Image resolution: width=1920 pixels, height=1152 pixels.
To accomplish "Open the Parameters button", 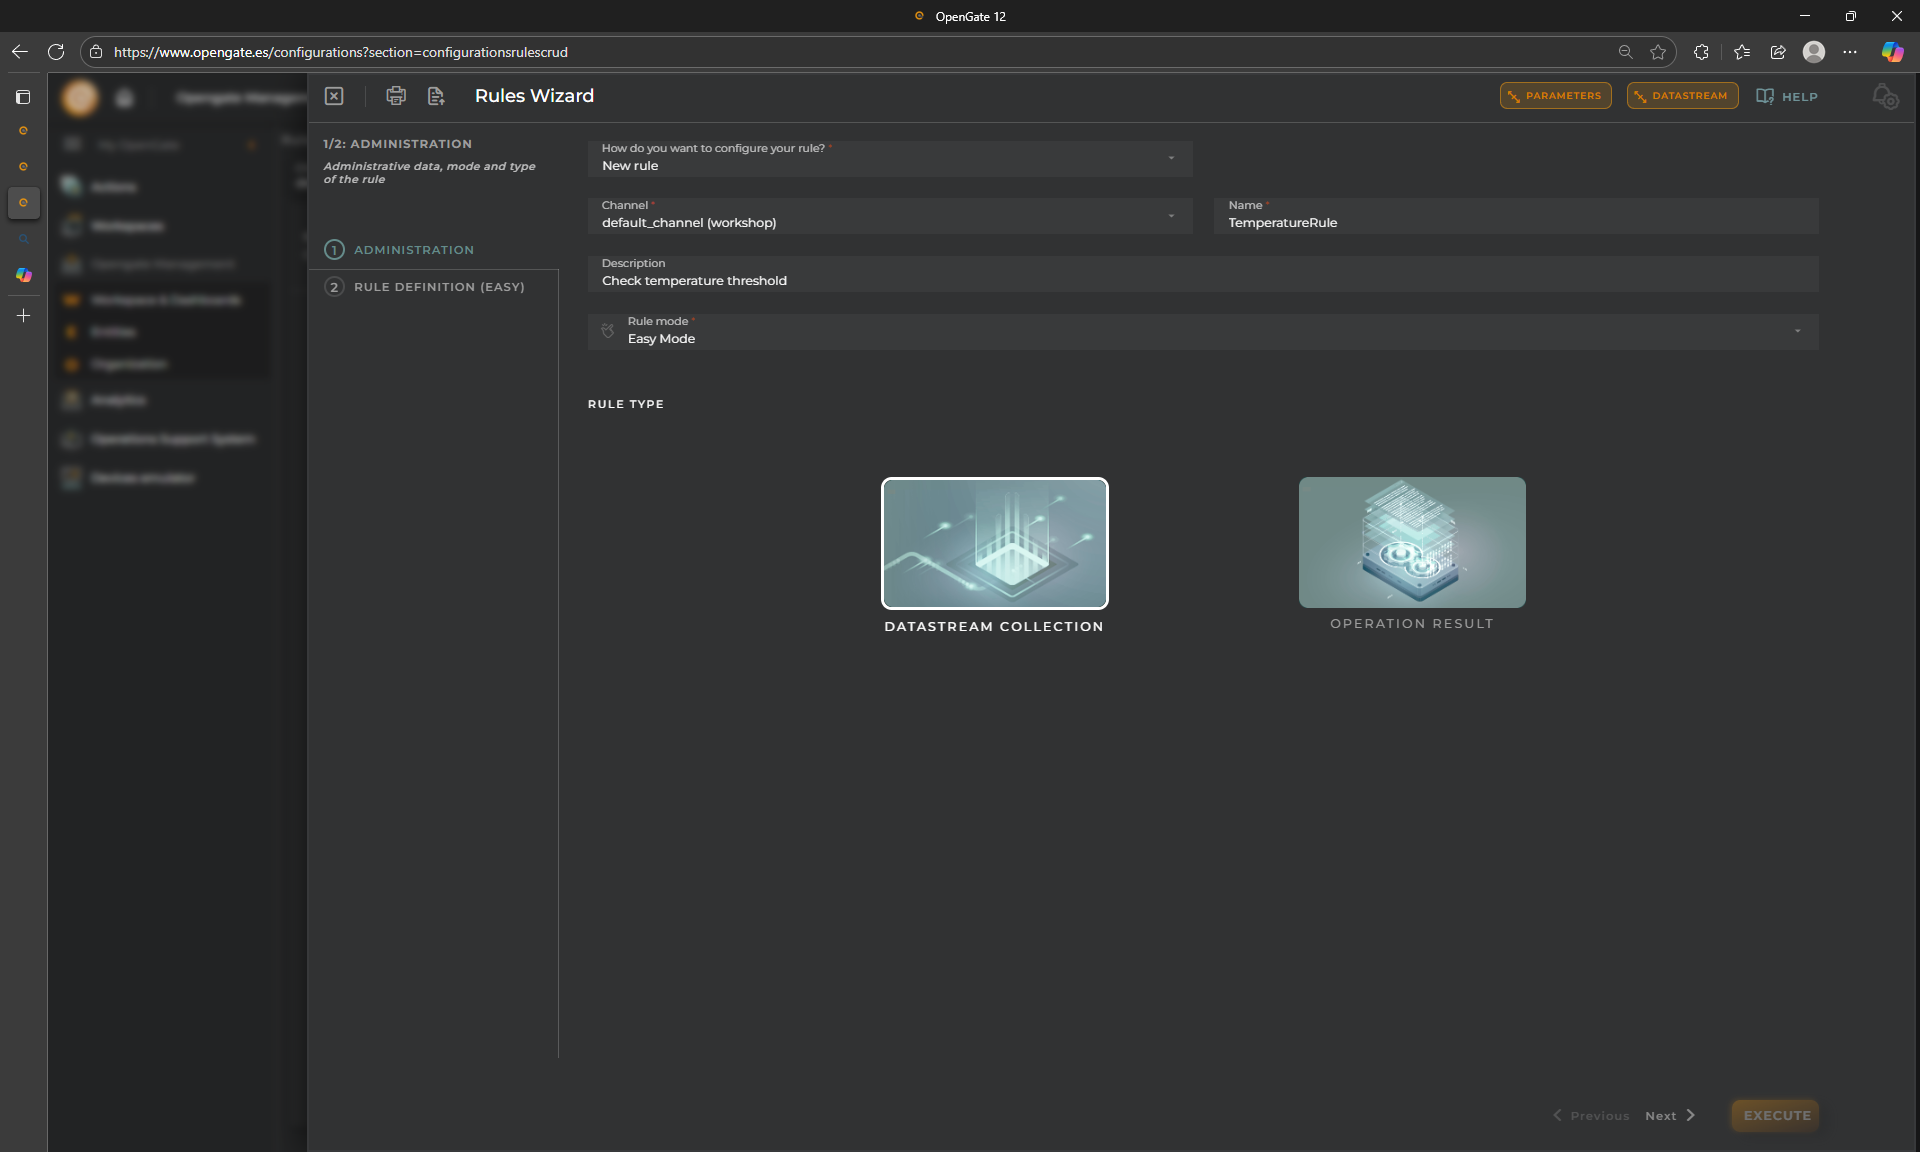I will [1555, 96].
